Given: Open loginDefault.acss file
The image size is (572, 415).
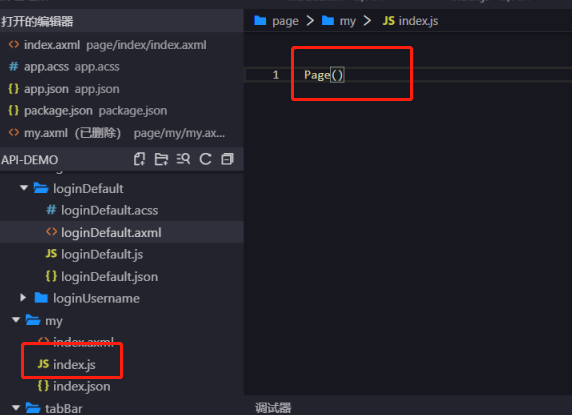Looking at the screenshot, I should (109, 210).
